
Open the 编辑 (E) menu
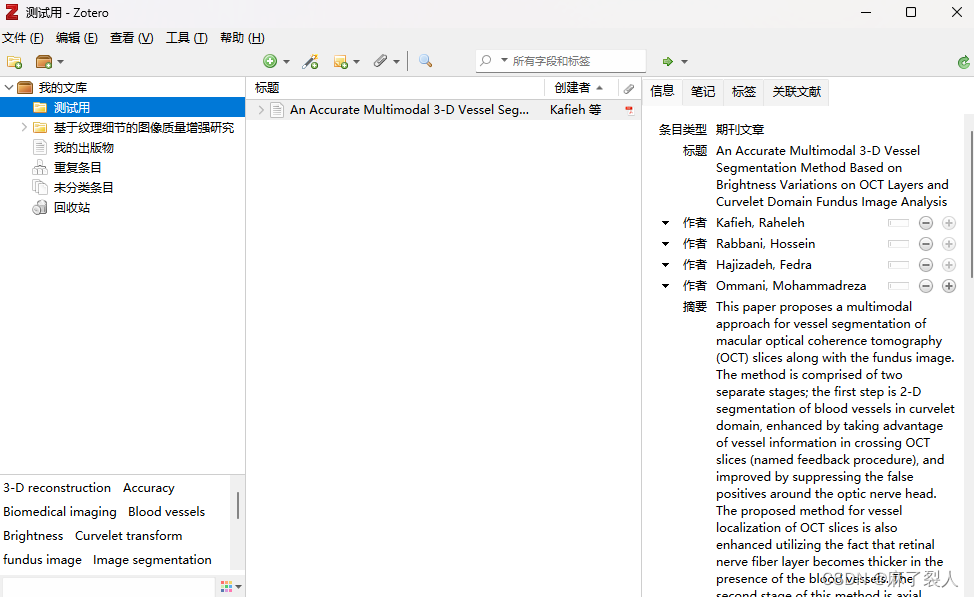click(76, 38)
